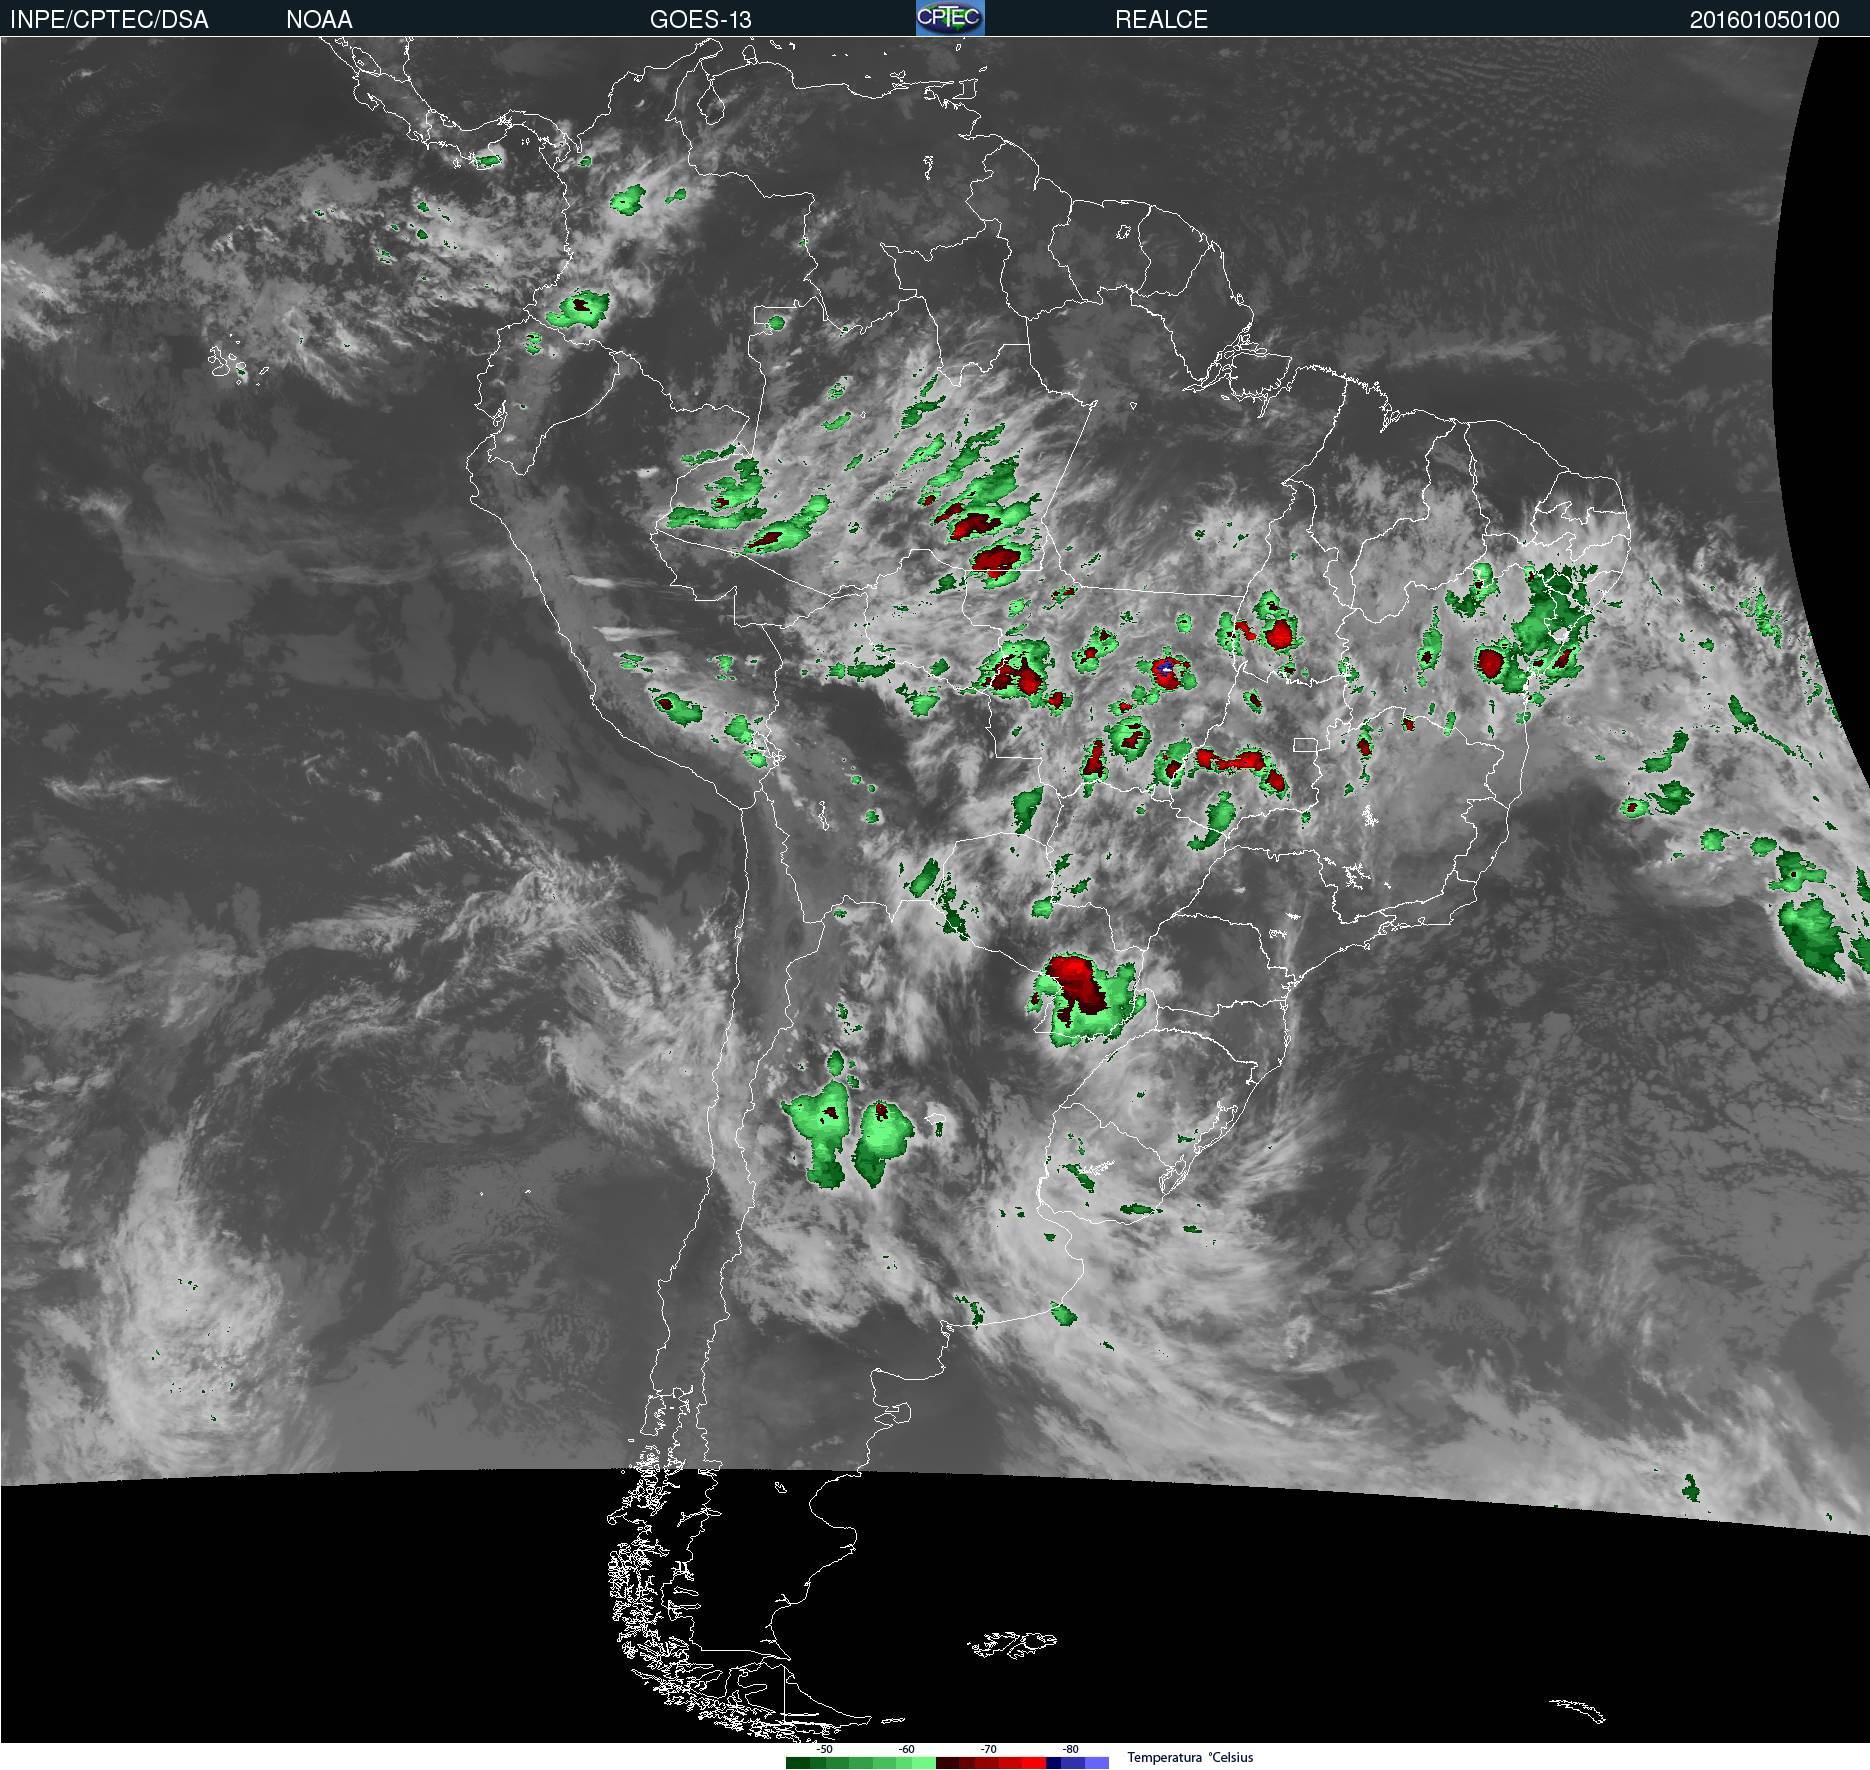Click the -70 legend value

pos(988,1749)
